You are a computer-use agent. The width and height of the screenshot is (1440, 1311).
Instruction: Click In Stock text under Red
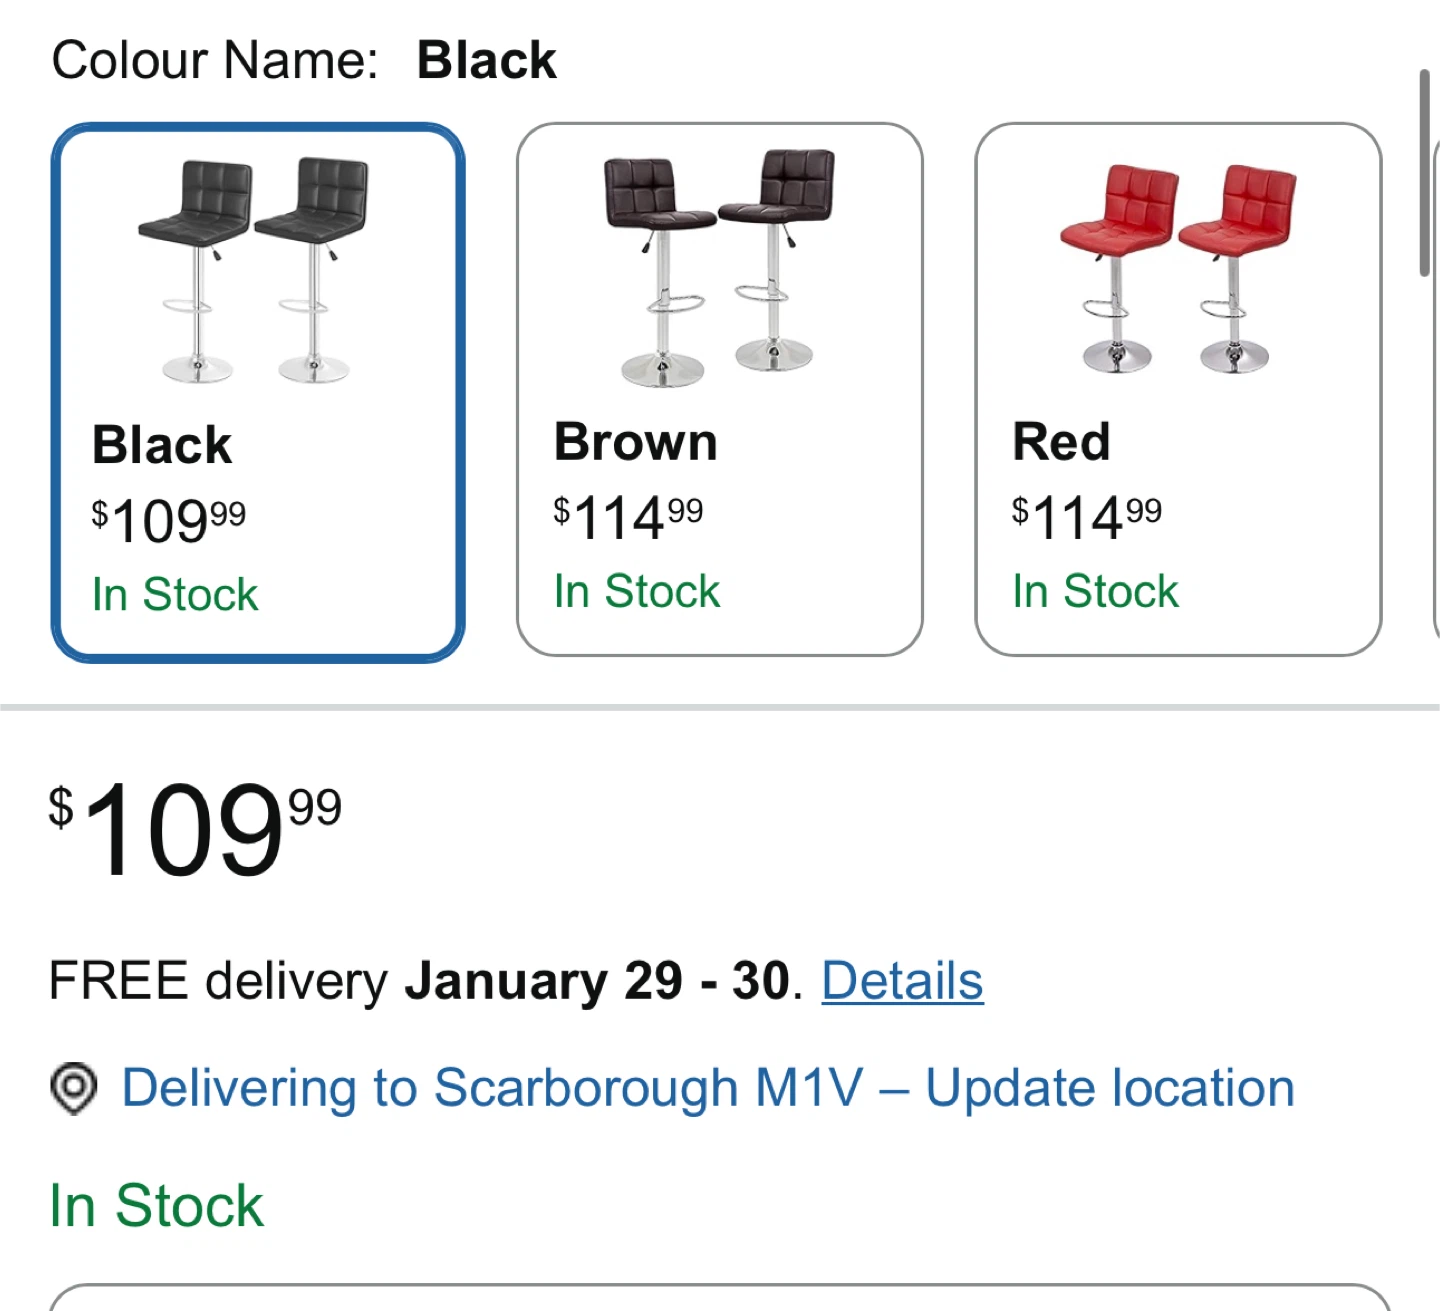[1095, 591]
